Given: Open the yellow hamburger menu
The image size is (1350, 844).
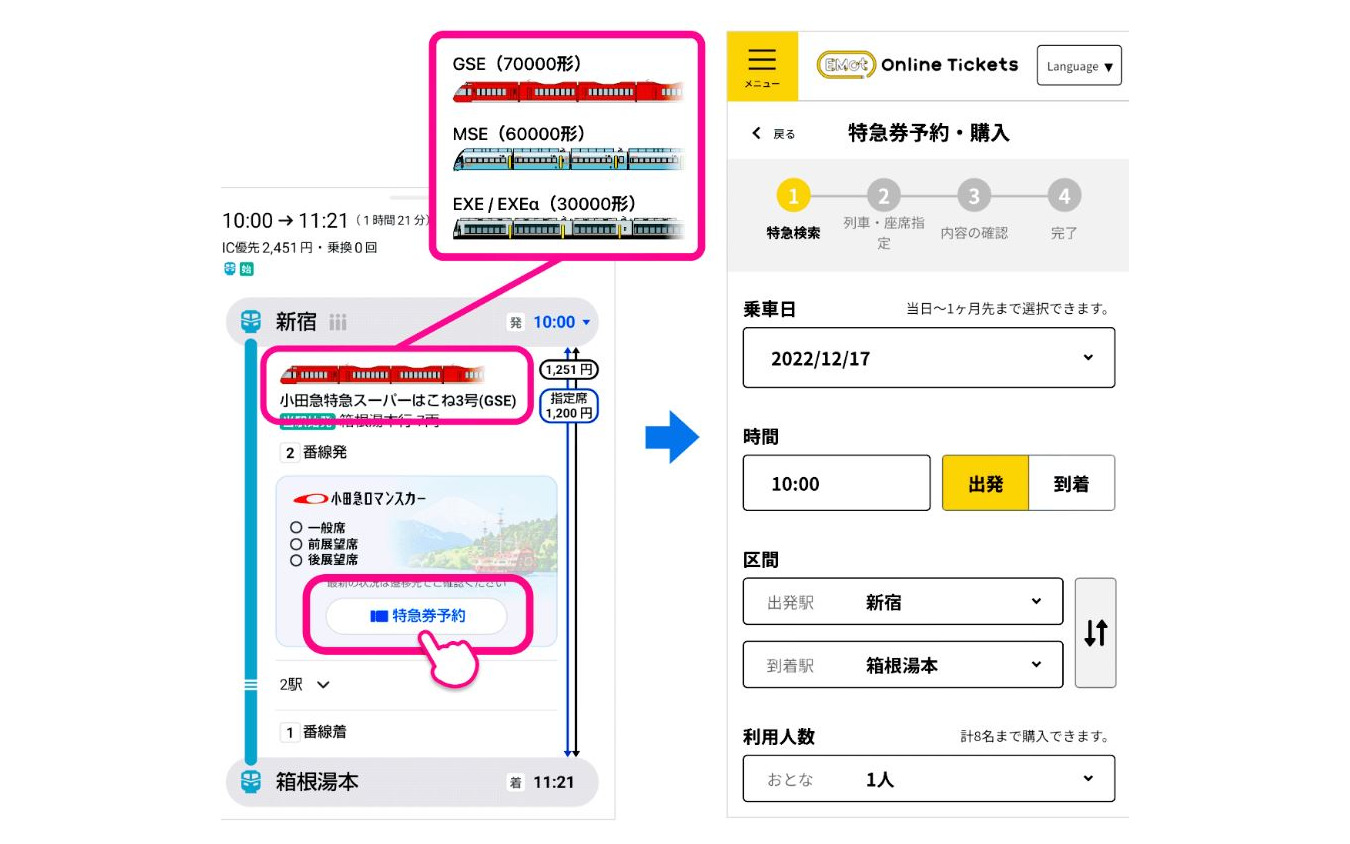Looking at the screenshot, I should point(762,65).
